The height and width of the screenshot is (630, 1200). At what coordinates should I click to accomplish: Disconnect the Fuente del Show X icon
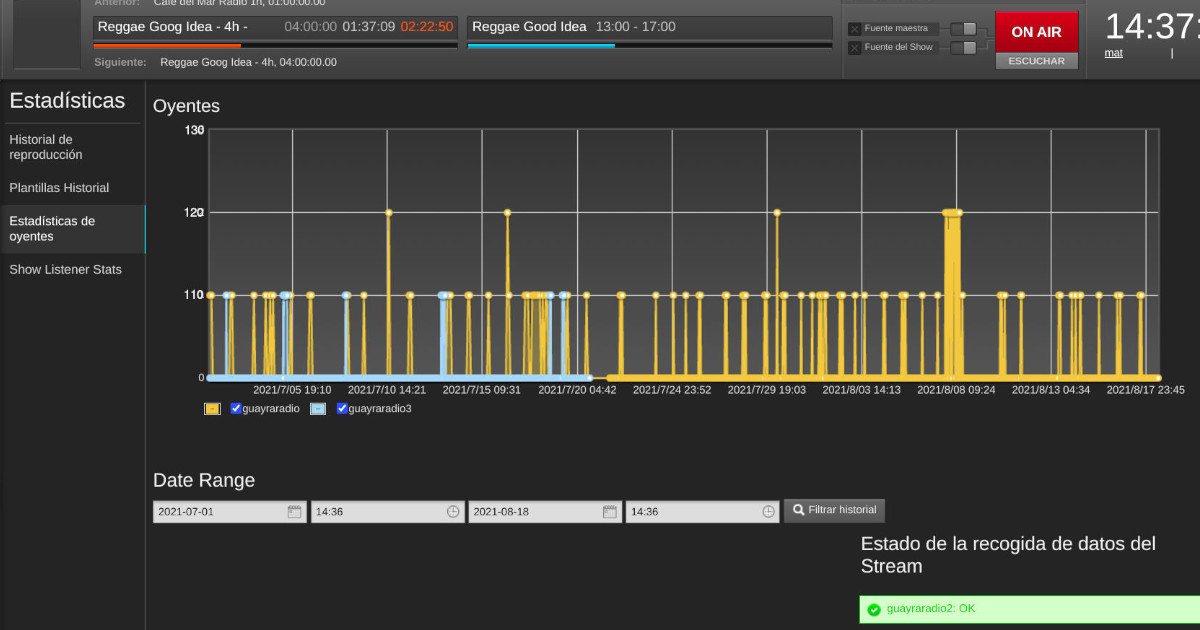(x=855, y=48)
